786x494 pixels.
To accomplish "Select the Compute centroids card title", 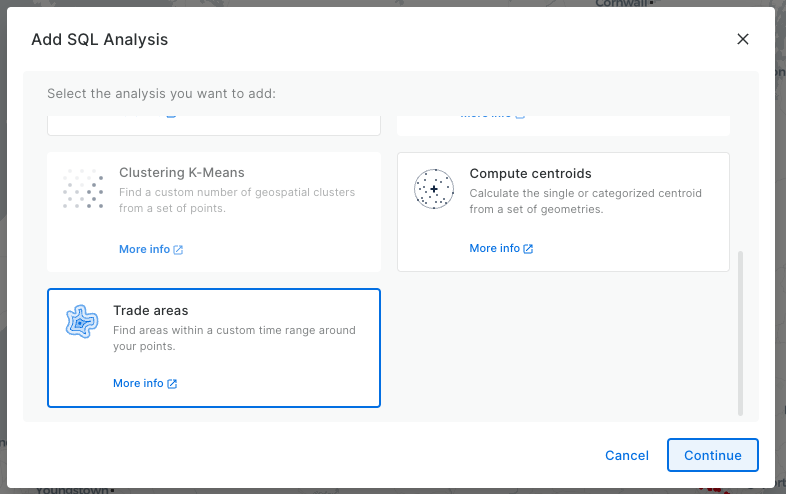I will (530, 173).
